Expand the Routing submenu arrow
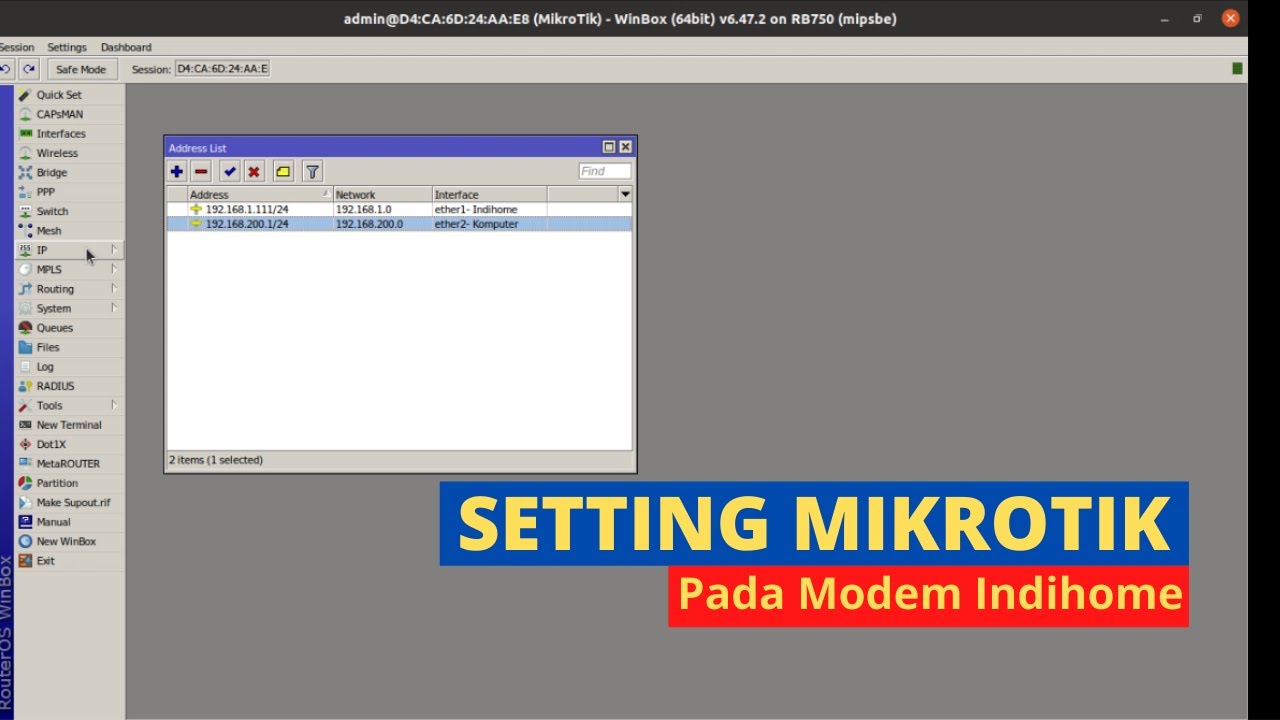 point(114,288)
